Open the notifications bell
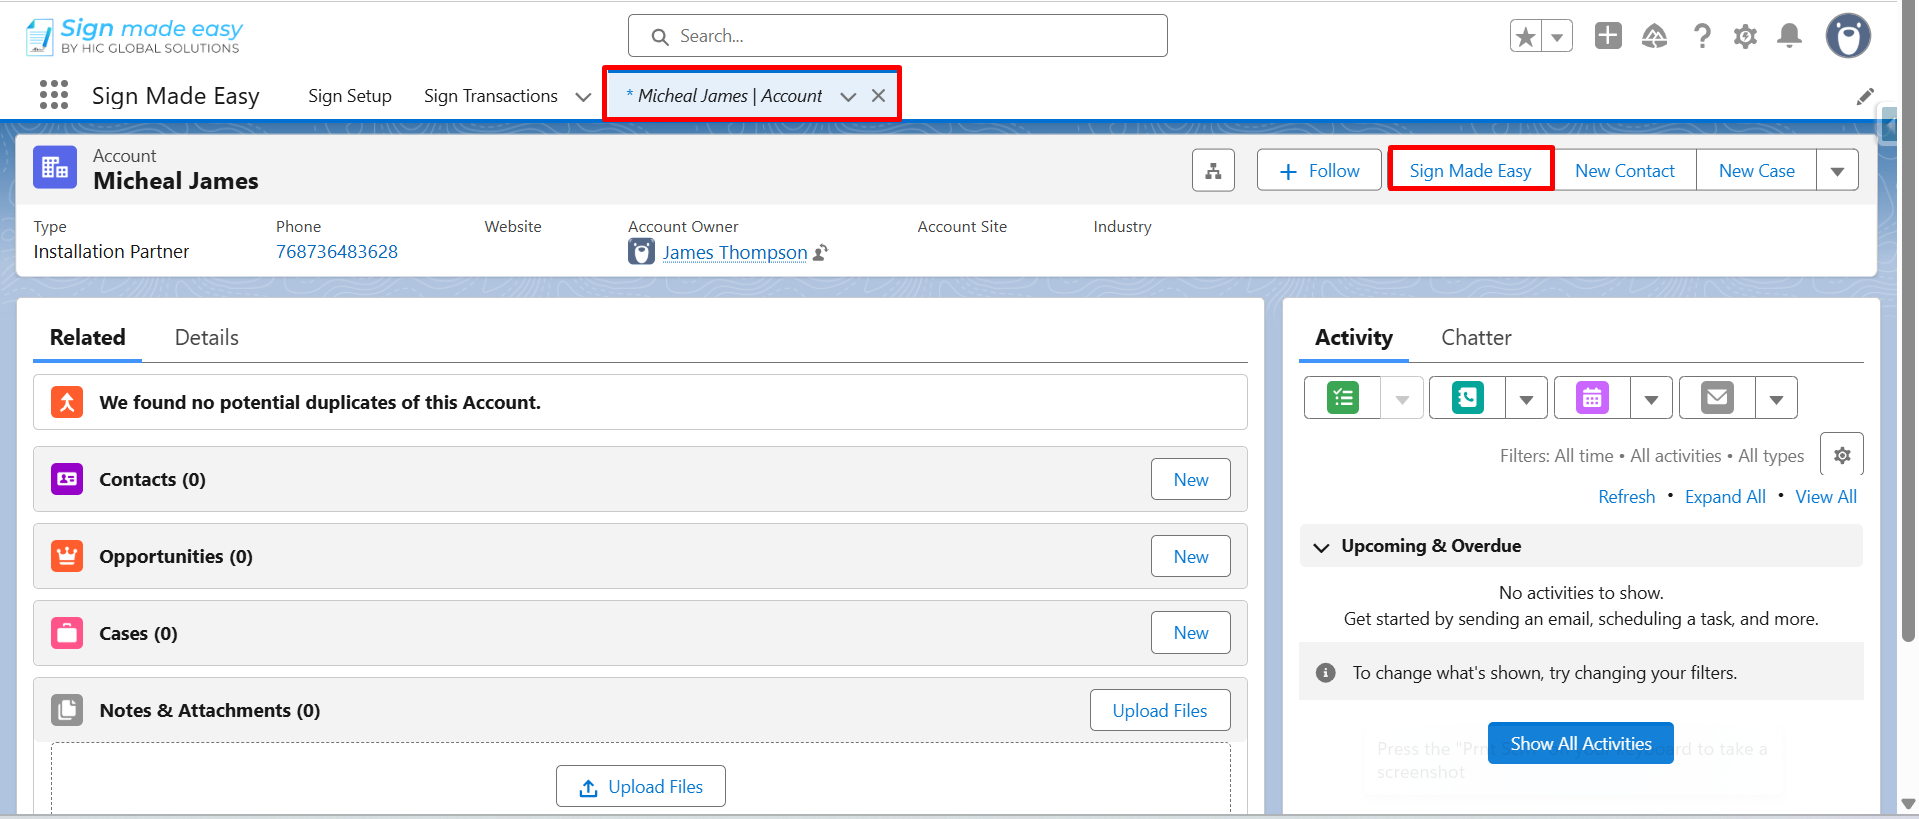This screenshot has width=1919, height=819. (x=1790, y=36)
